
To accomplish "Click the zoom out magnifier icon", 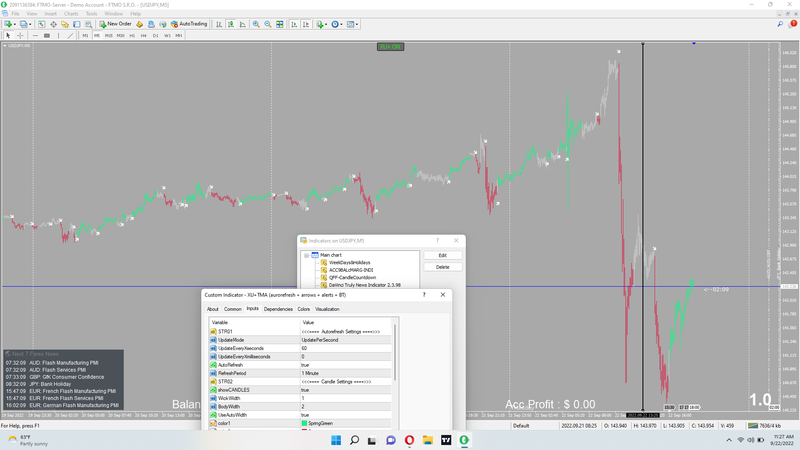I will pyautogui.click(x=267, y=24).
